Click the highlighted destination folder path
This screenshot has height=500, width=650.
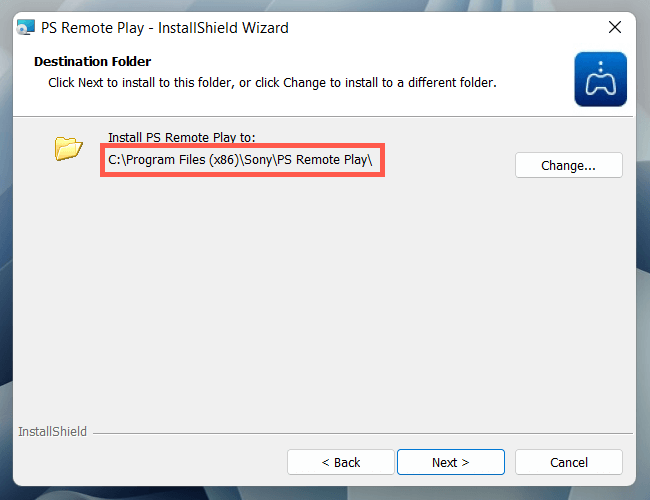click(242, 159)
